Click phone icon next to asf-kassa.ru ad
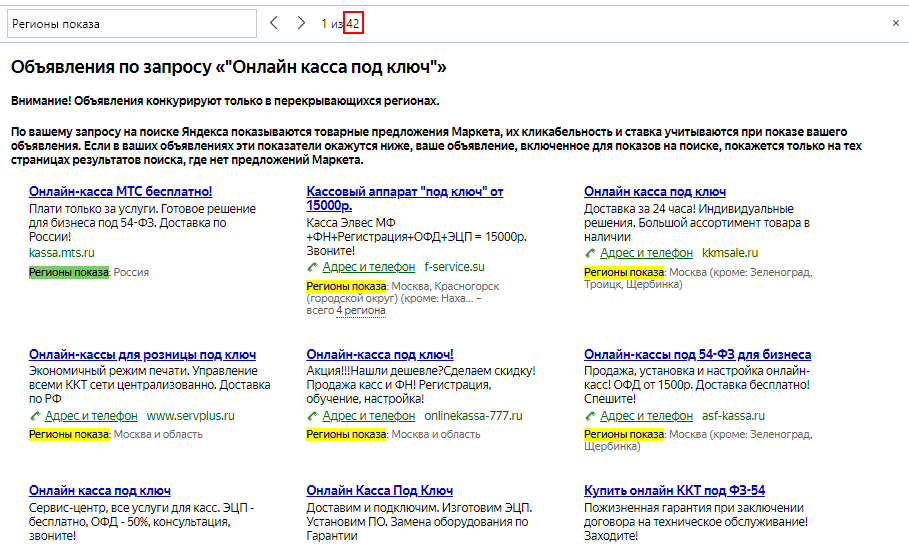The width and height of the screenshot is (909, 545). 590,416
